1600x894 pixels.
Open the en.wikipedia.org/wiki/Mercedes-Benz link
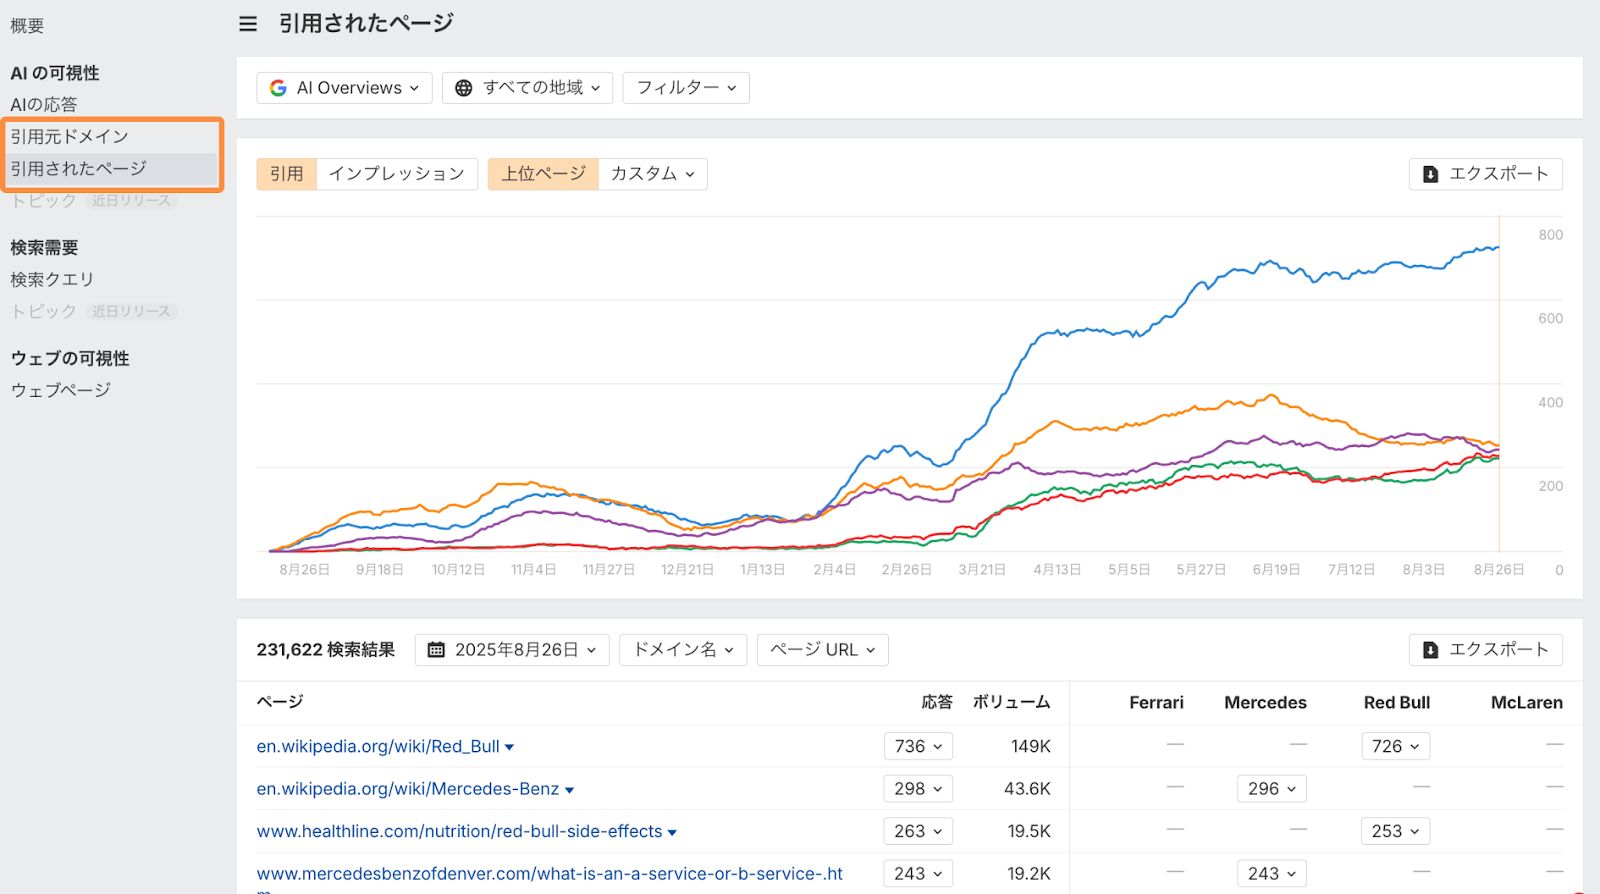[x=407, y=789]
